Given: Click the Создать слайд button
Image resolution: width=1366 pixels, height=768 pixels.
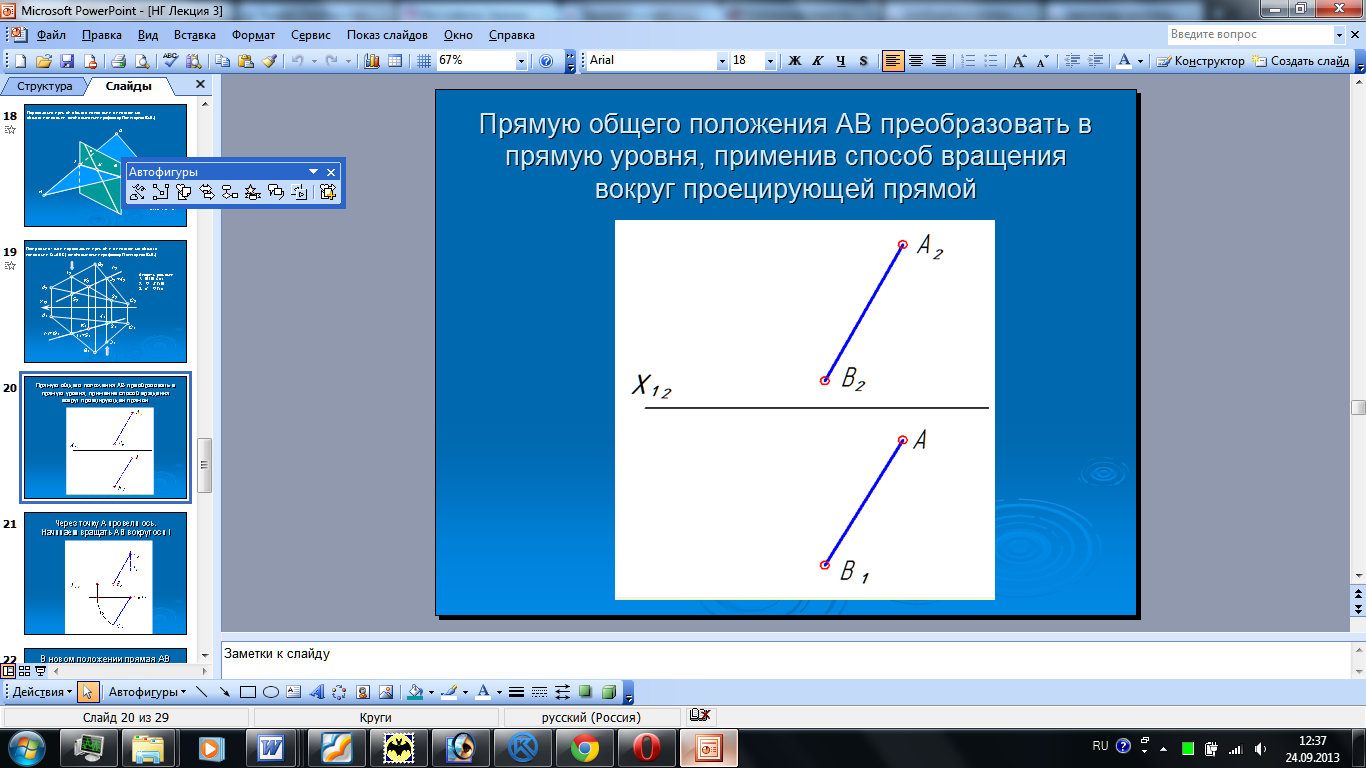Looking at the screenshot, I should (1300, 61).
